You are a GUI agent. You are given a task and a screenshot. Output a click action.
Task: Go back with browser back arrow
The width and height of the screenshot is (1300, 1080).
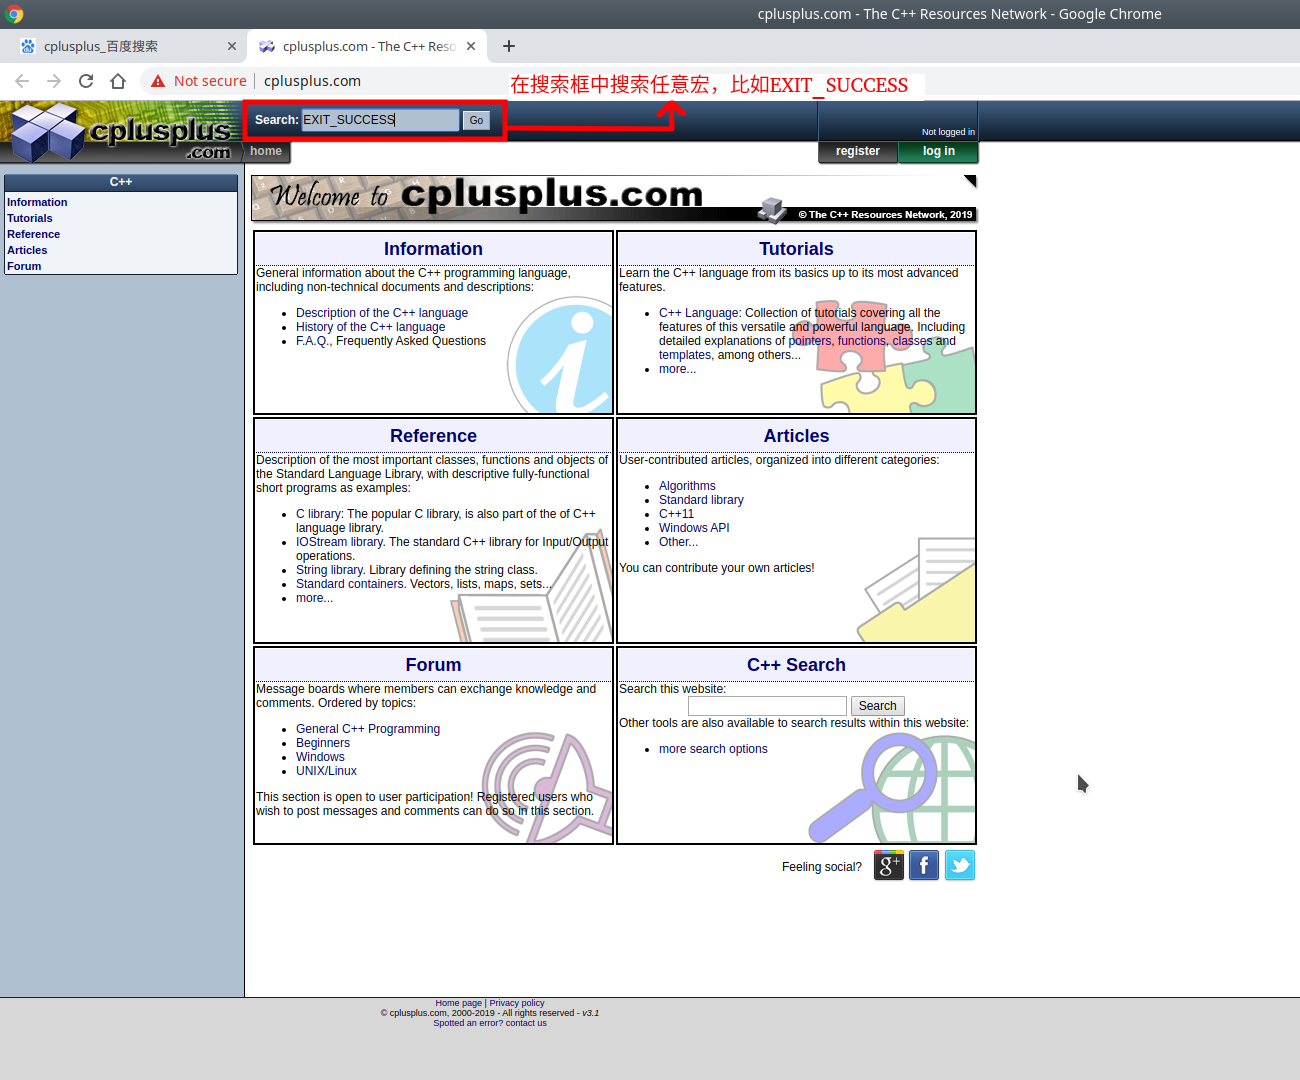point(22,81)
